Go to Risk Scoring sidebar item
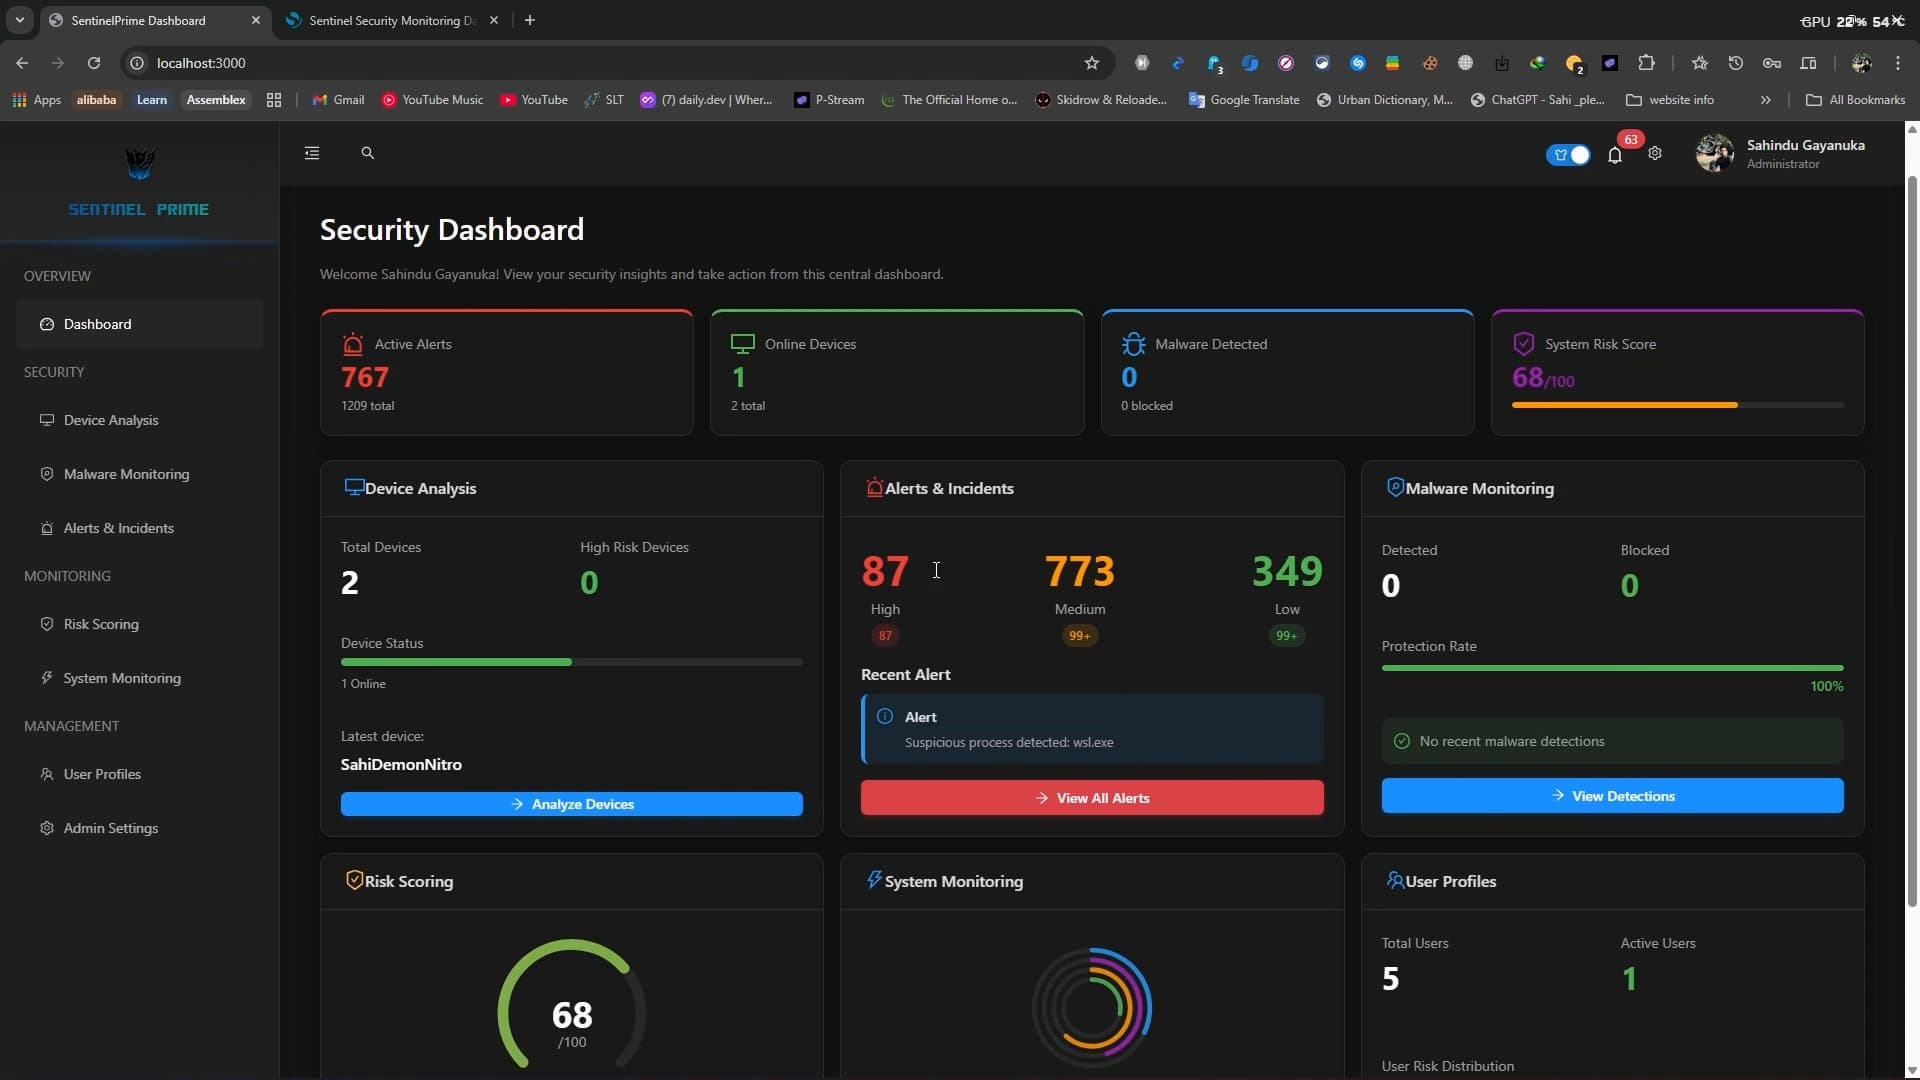 pos(101,624)
